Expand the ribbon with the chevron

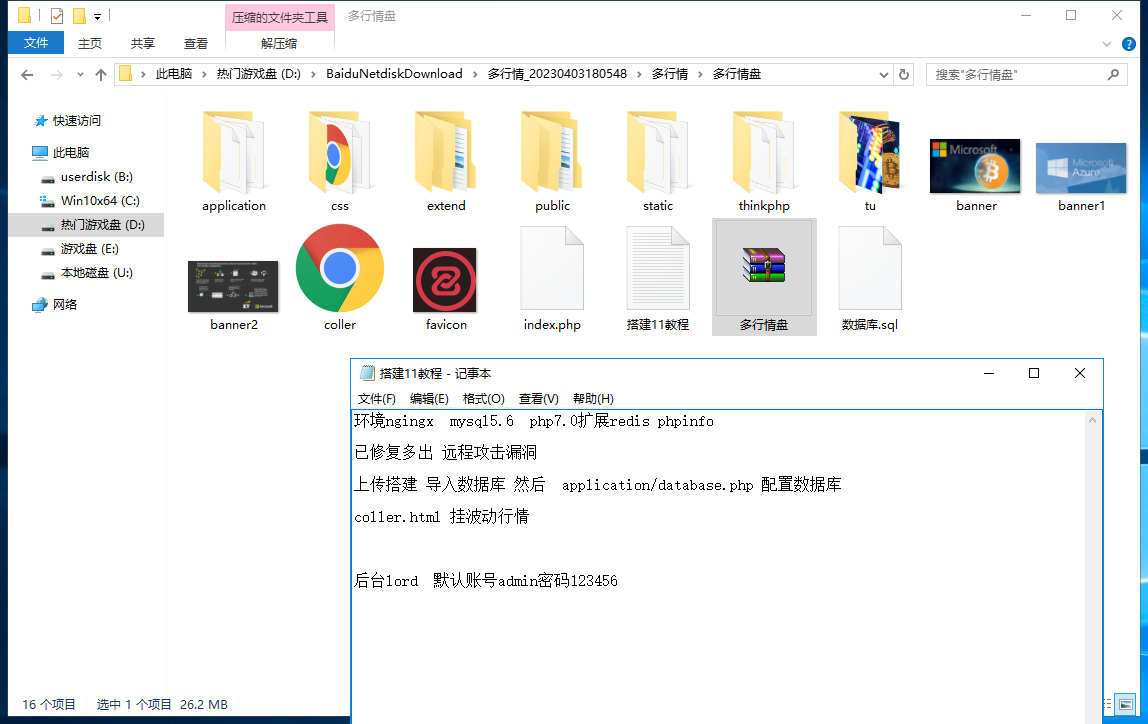(x=1106, y=44)
